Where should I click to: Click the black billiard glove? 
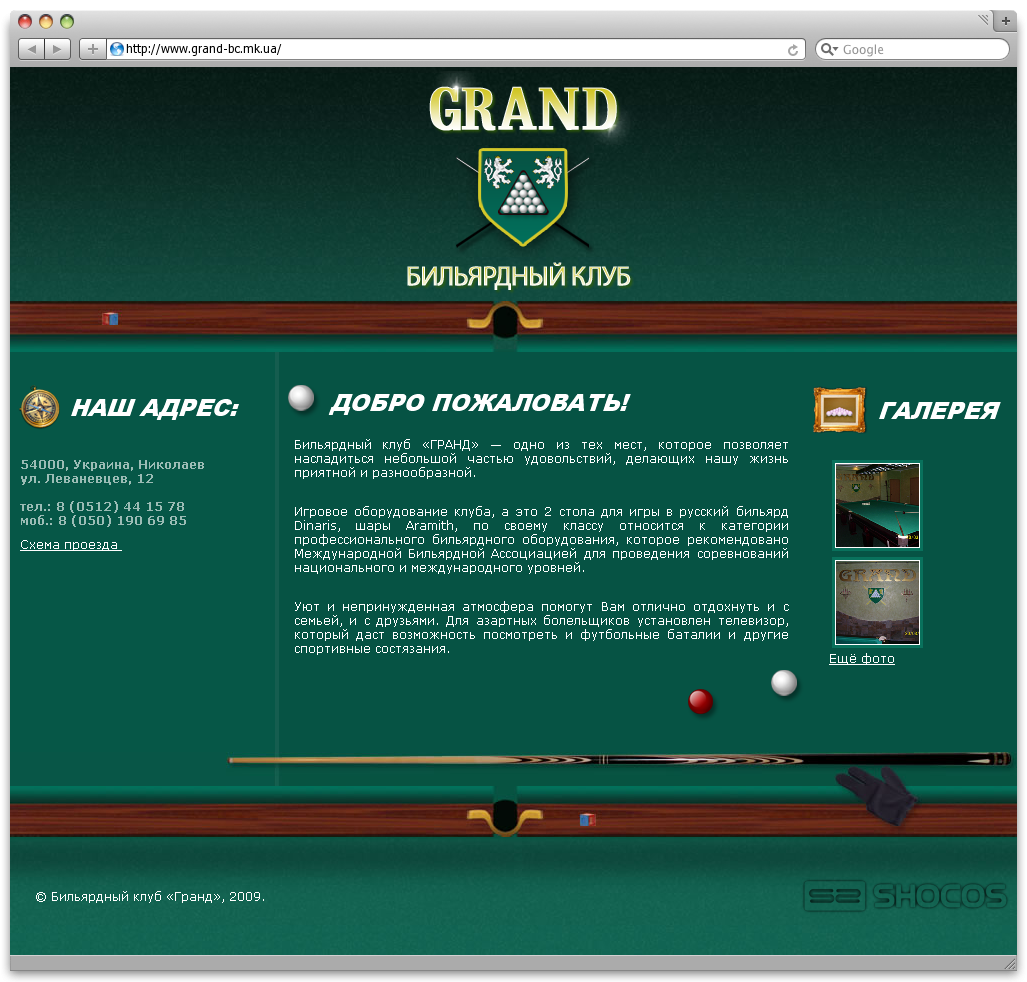(x=877, y=794)
